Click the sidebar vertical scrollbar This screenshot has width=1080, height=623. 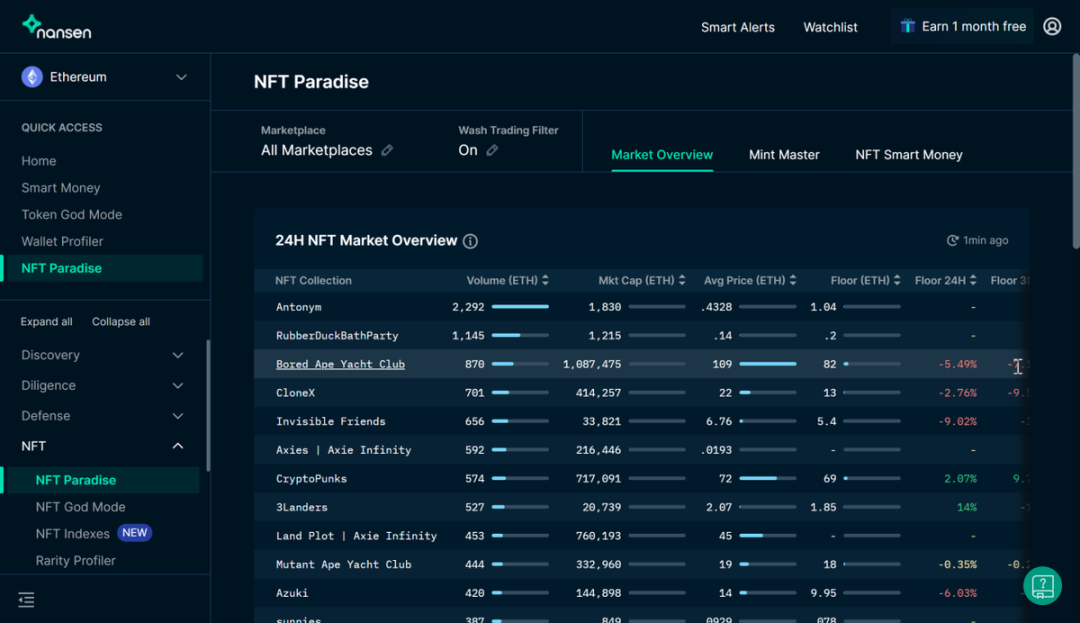tap(208, 406)
